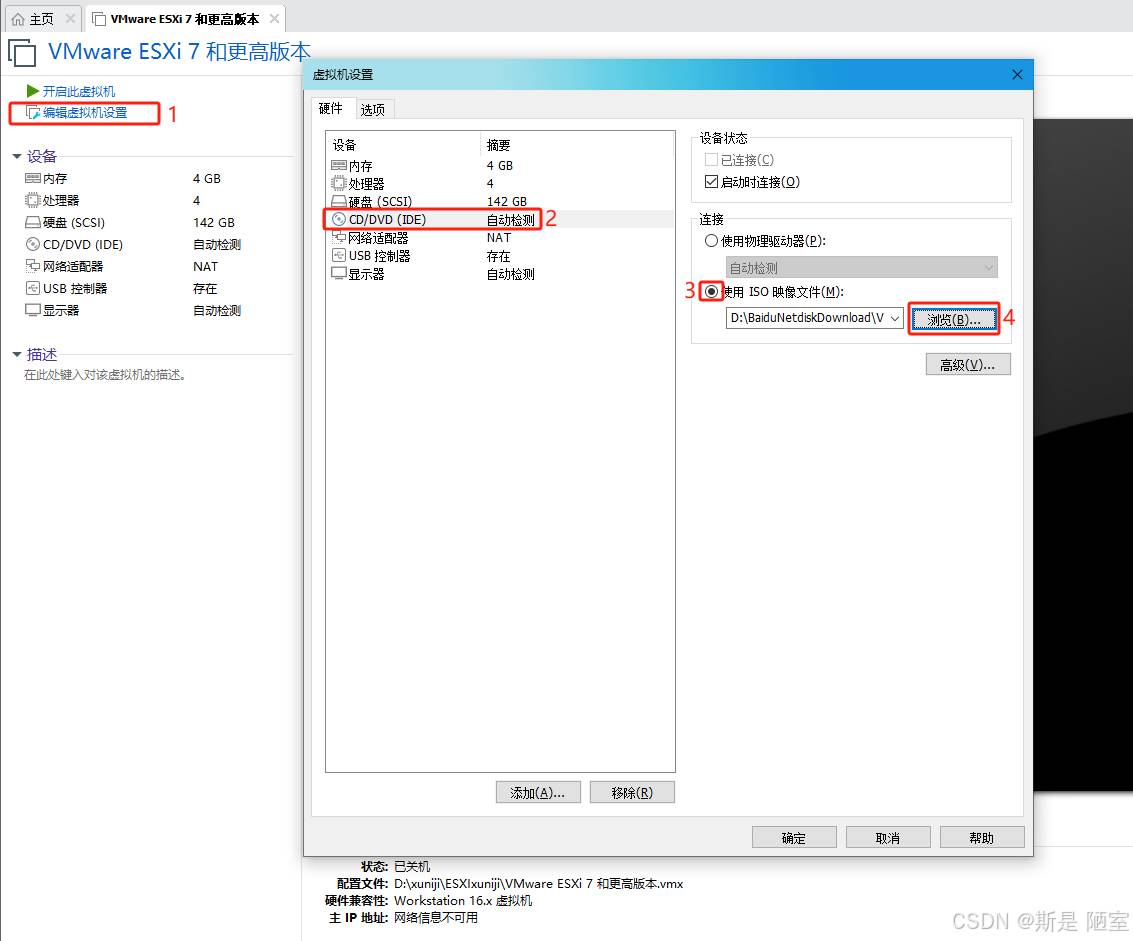Switch to the 选项 tab

(x=373, y=109)
